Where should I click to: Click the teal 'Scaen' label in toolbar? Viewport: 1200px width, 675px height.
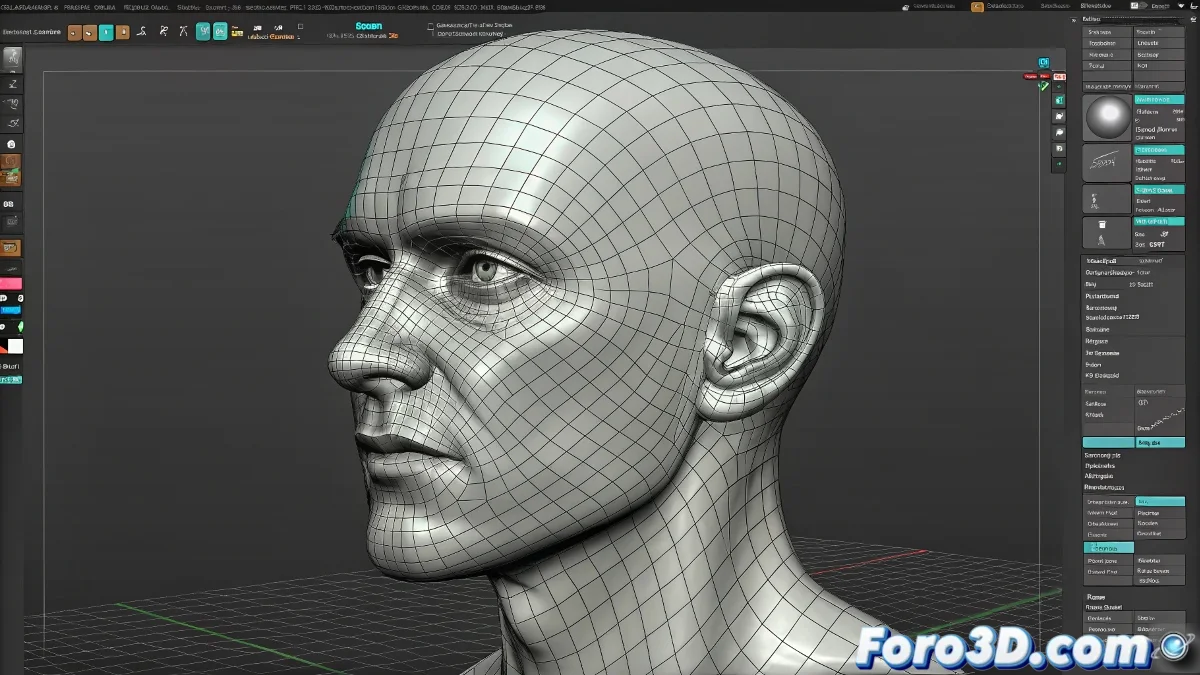(369, 26)
